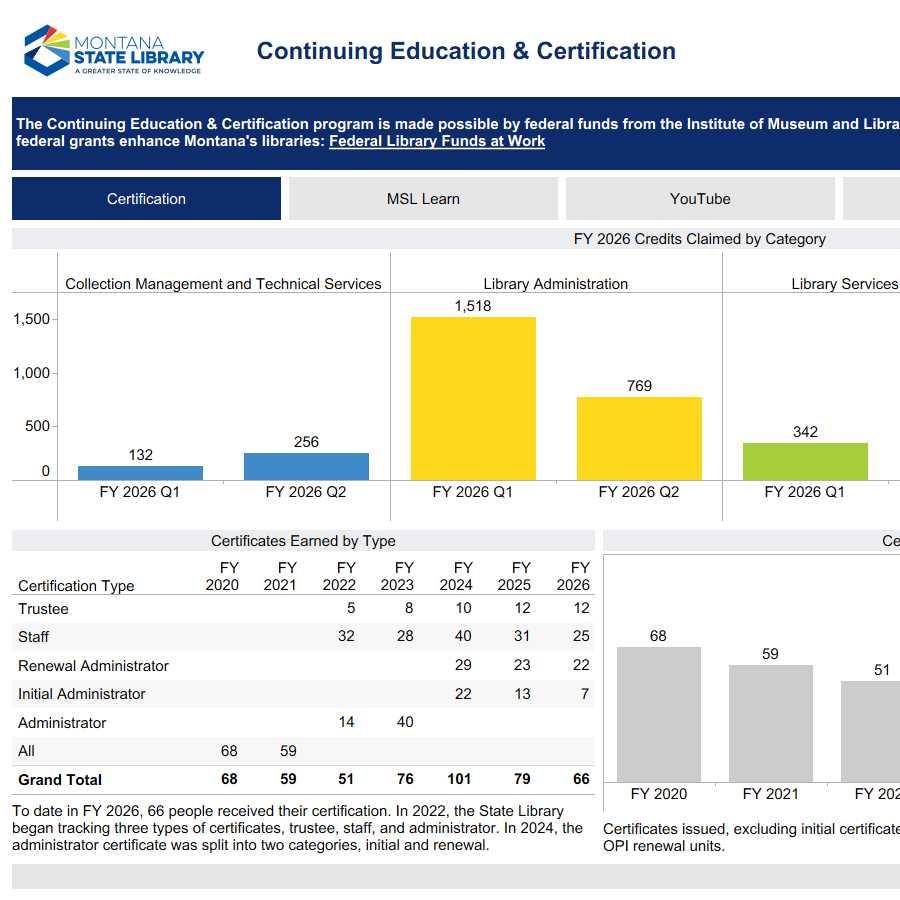Click the Initial Administrator value of 22
Image resolution: width=900 pixels, height=900 pixels.
pos(462,694)
